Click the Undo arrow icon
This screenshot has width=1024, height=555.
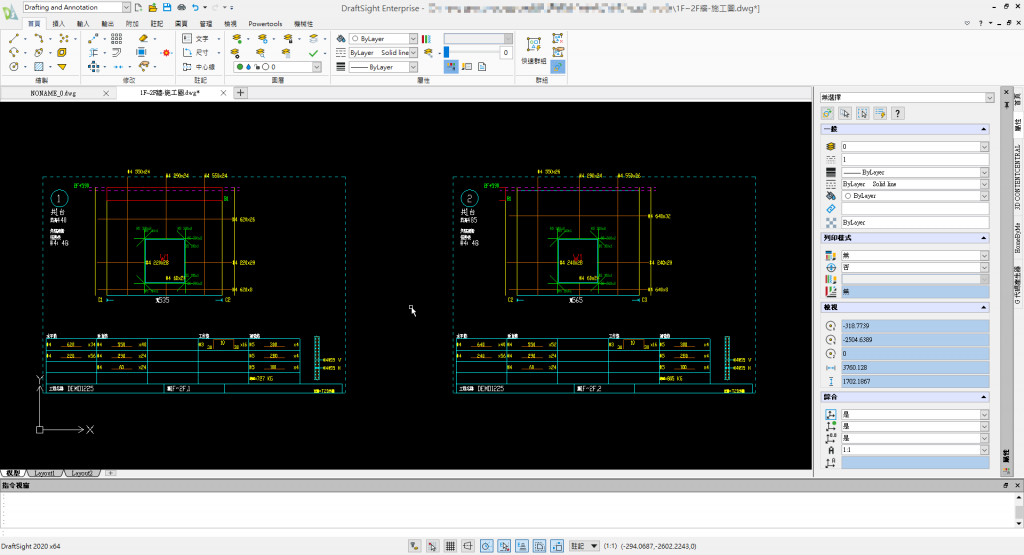[x=196, y=7]
